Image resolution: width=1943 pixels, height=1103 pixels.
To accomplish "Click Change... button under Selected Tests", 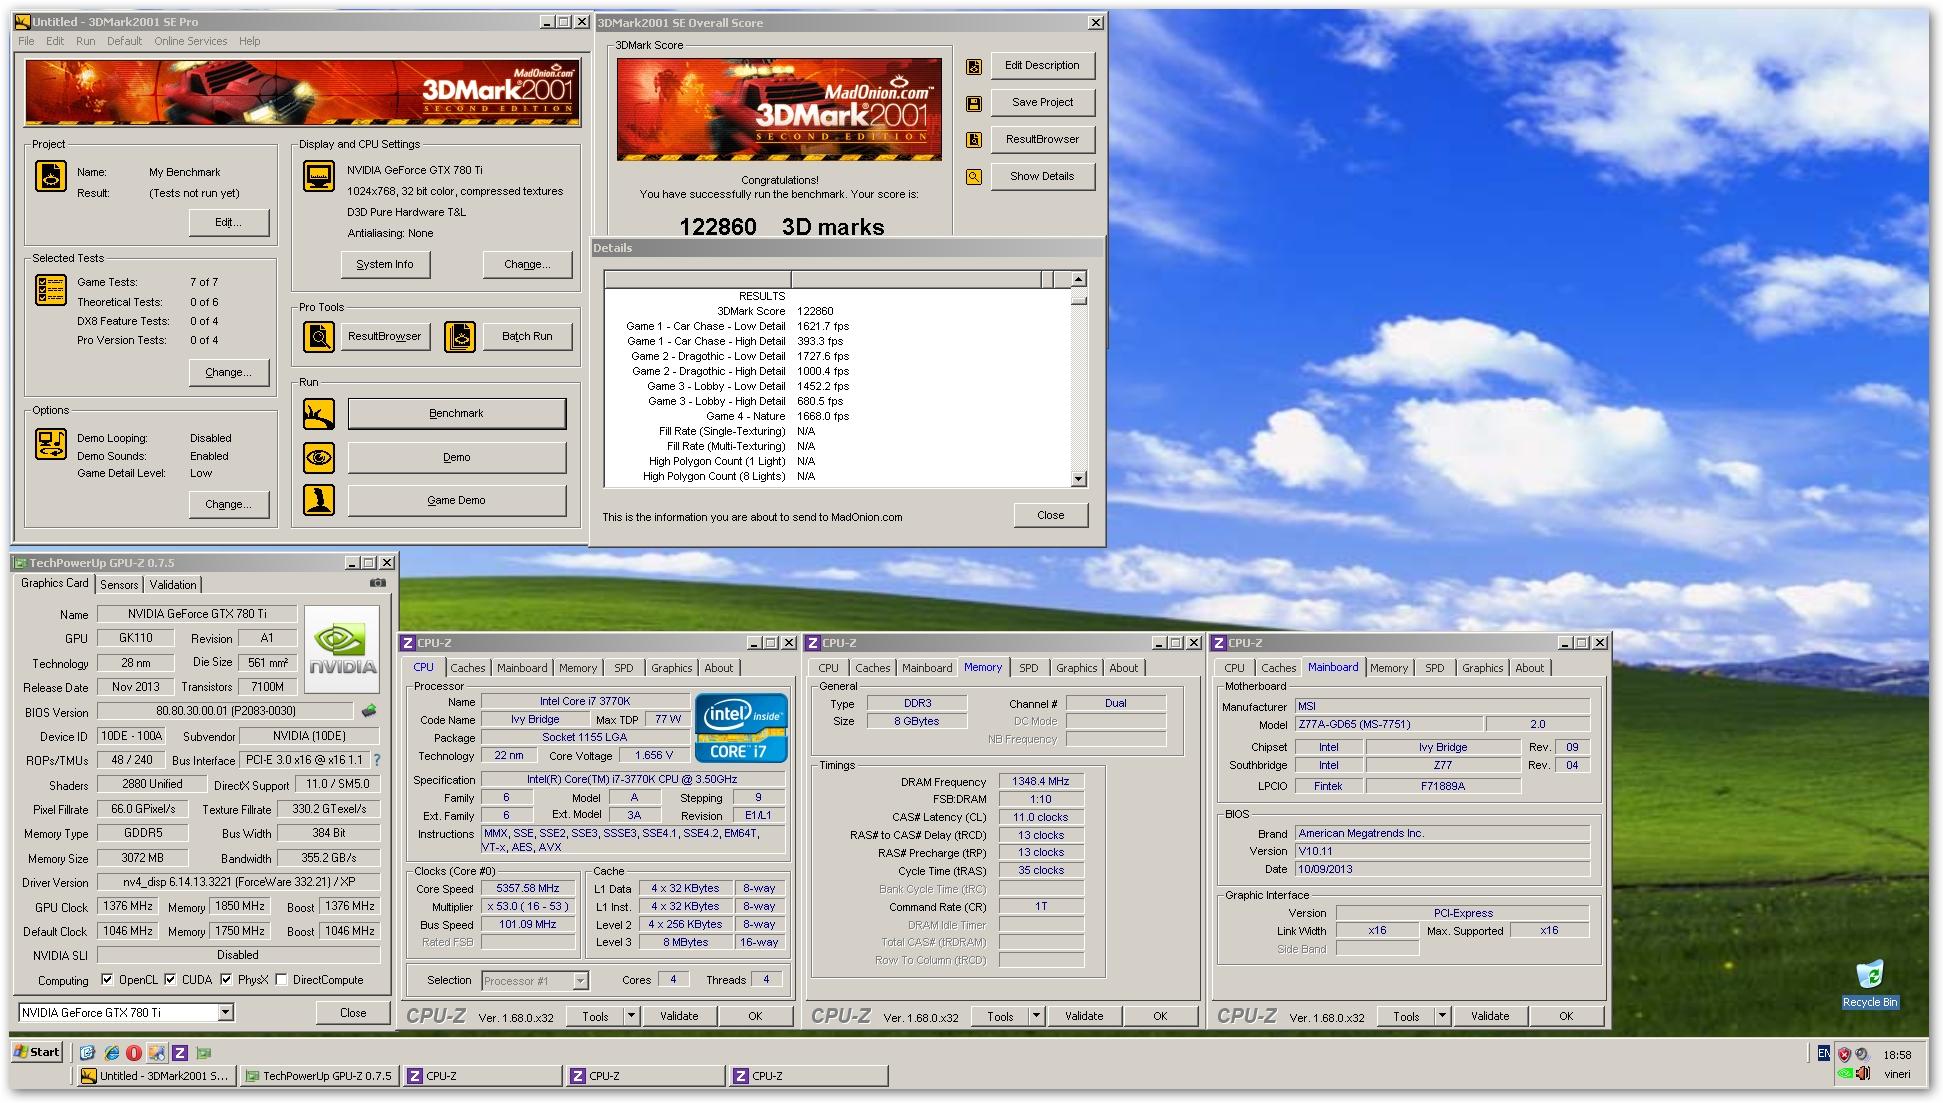I will pyautogui.click(x=228, y=372).
